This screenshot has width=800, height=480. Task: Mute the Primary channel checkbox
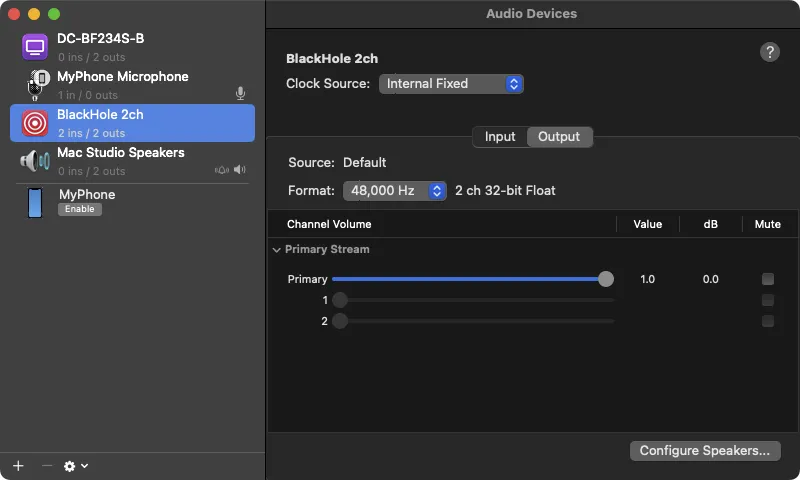coord(767,279)
